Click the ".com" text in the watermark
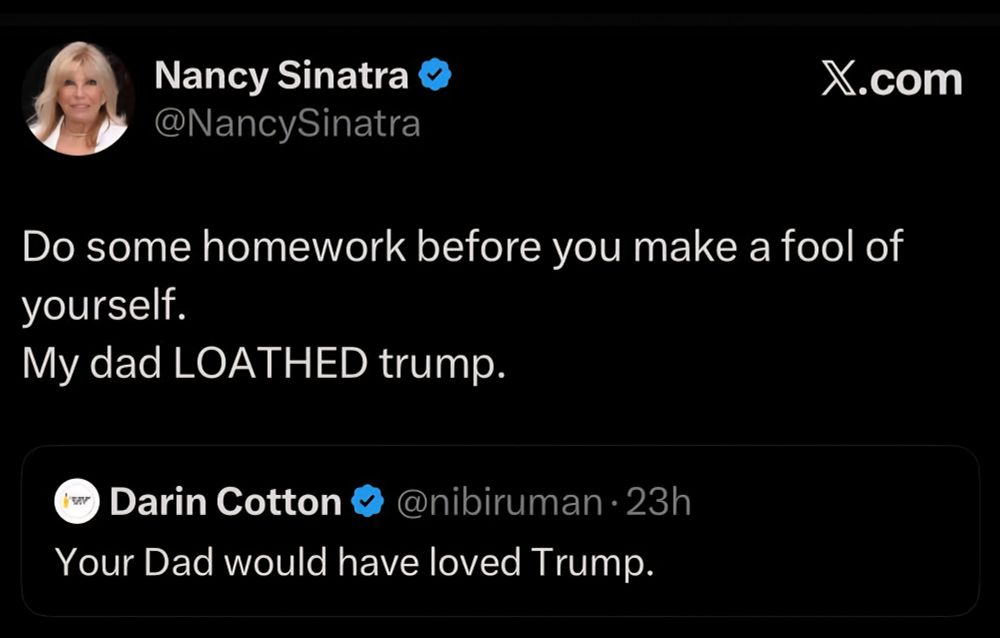 (912, 79)
